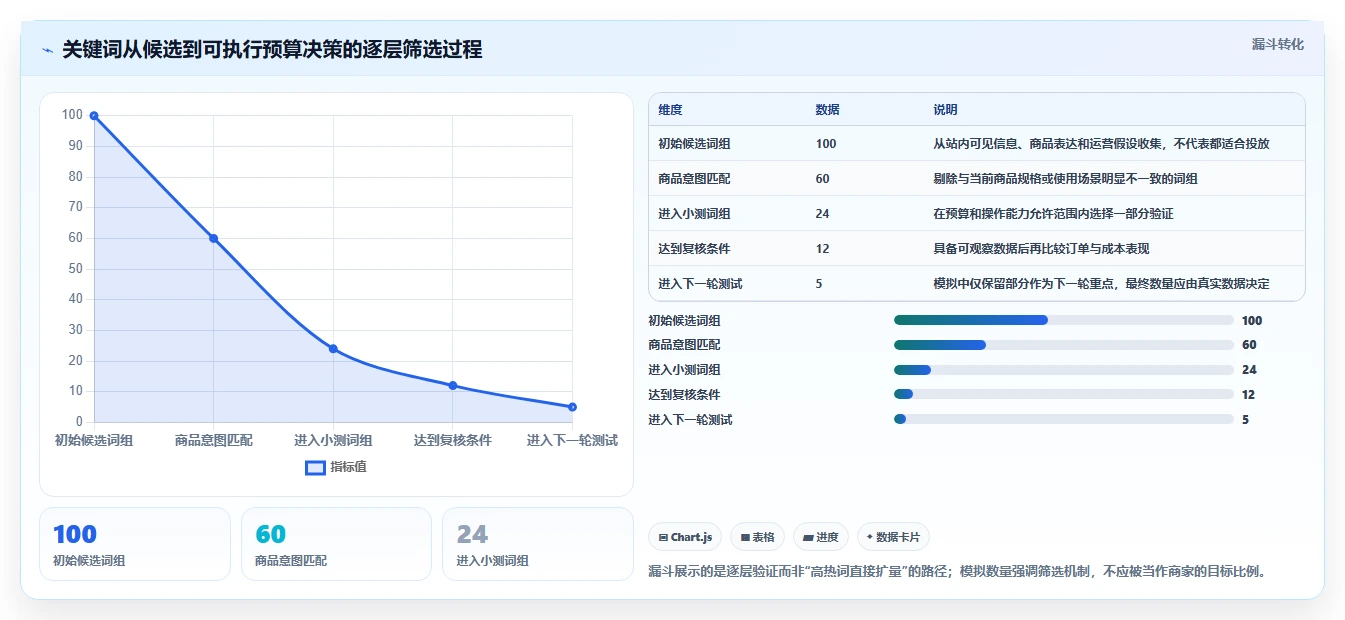
Task: Click the description starting 从站内可见信息
Action: pyautogui.click(x=1101, y=144)
